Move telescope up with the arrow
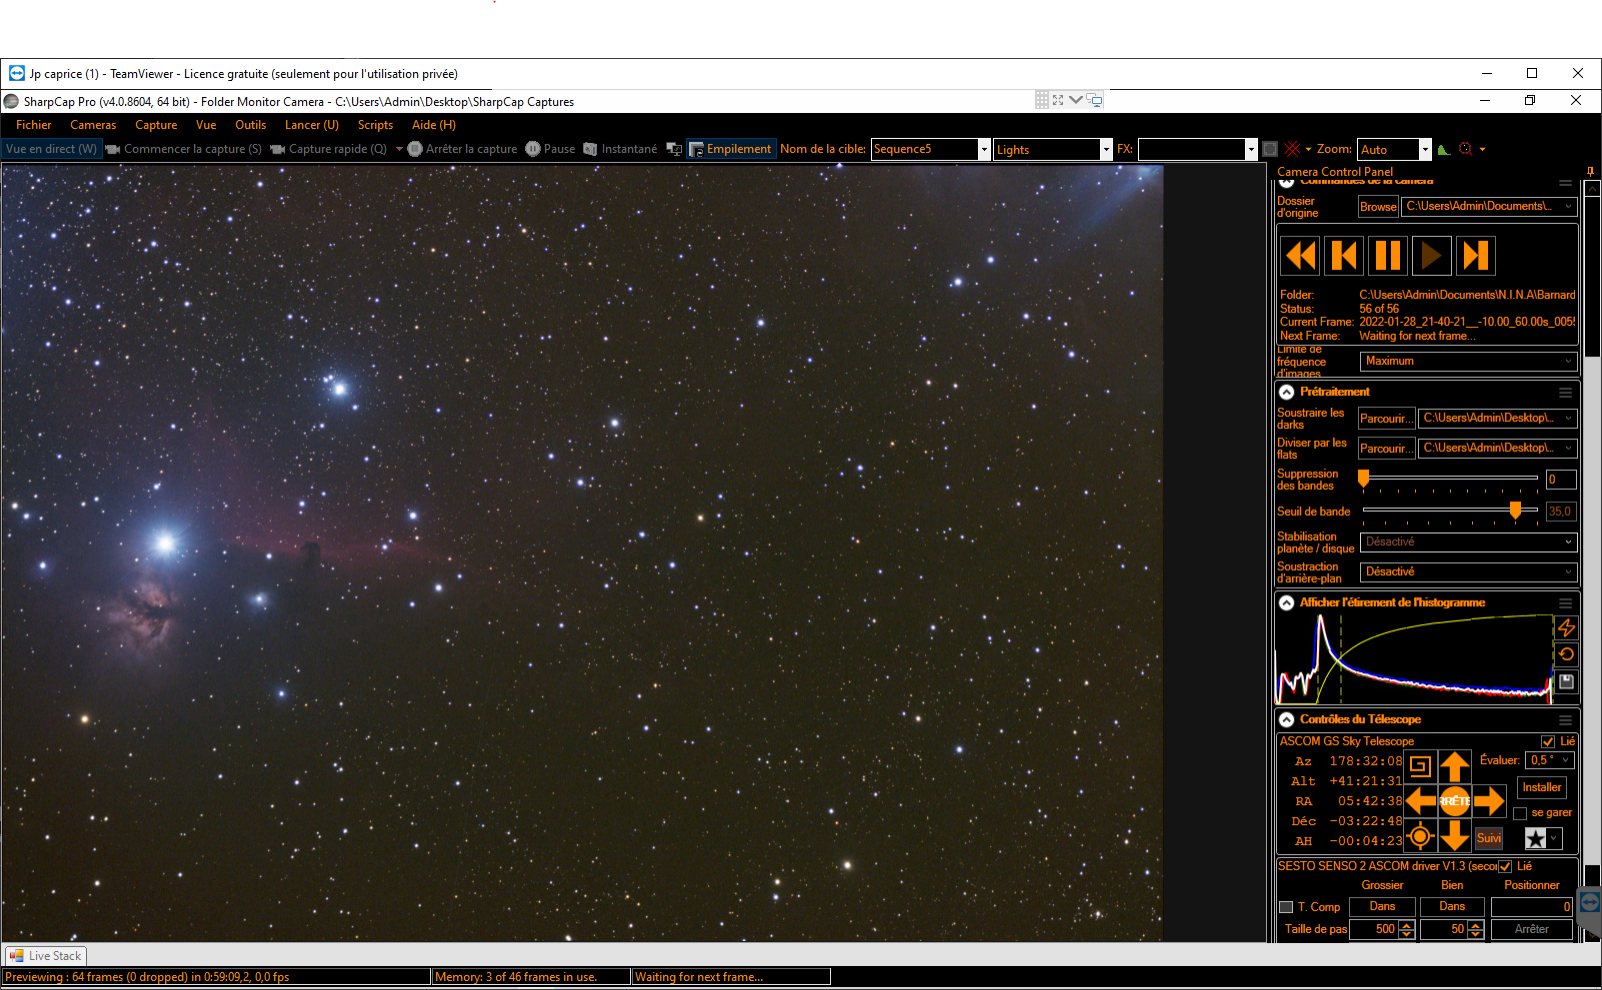Image resolution: width=1602 pixels, height=990 pixels. 1455,767
